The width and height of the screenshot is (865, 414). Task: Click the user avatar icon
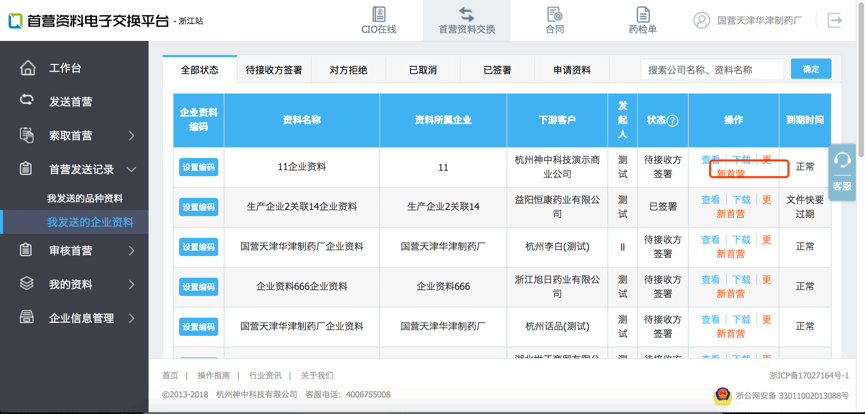(702, 20)
